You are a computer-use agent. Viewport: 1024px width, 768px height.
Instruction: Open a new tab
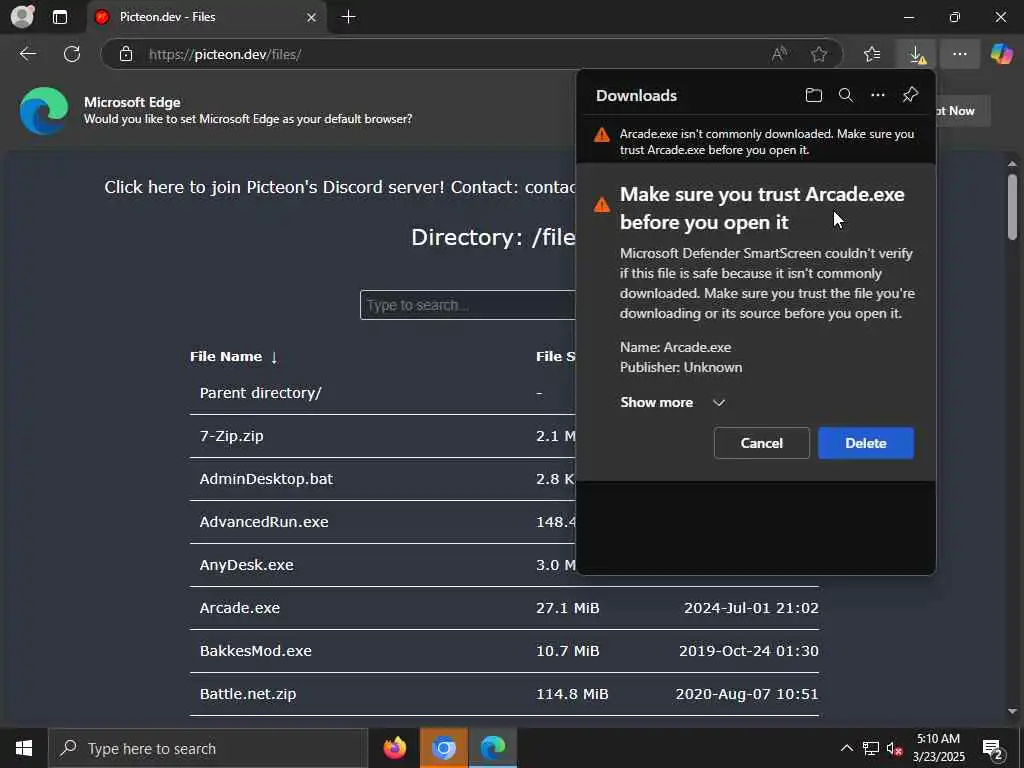[349, 17]
